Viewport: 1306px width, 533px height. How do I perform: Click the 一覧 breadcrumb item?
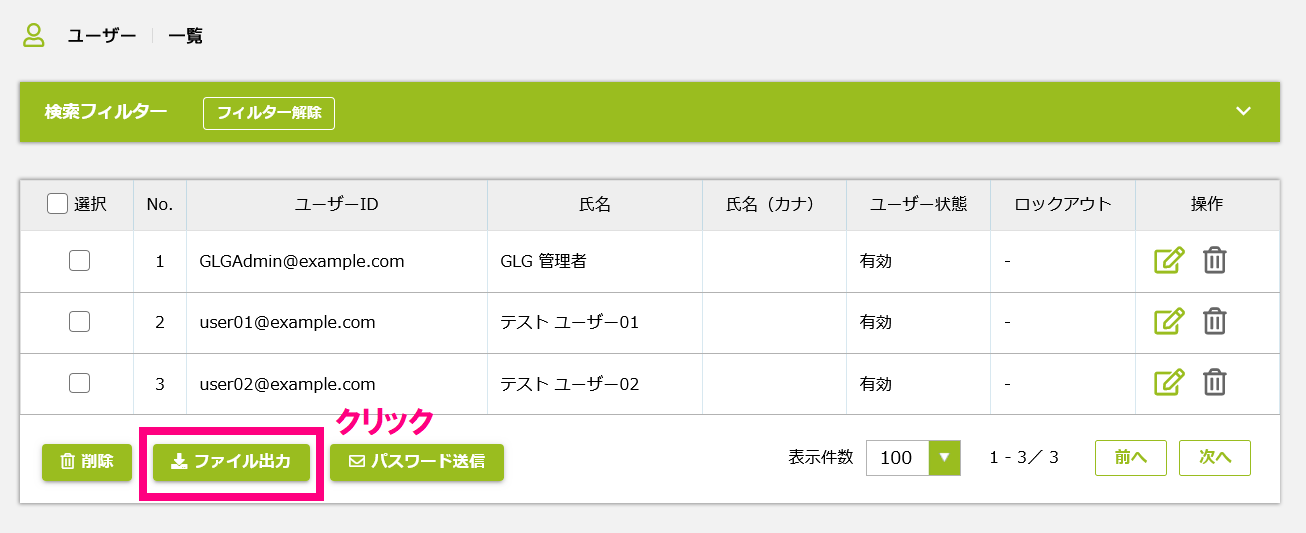[185, 36]
